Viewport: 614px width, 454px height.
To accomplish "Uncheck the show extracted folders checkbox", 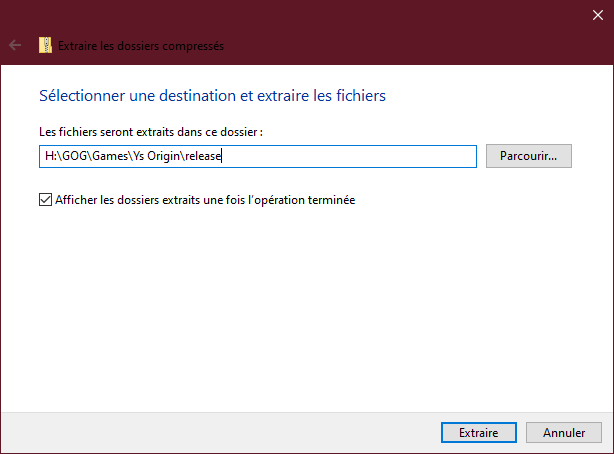I will (45, 199).
